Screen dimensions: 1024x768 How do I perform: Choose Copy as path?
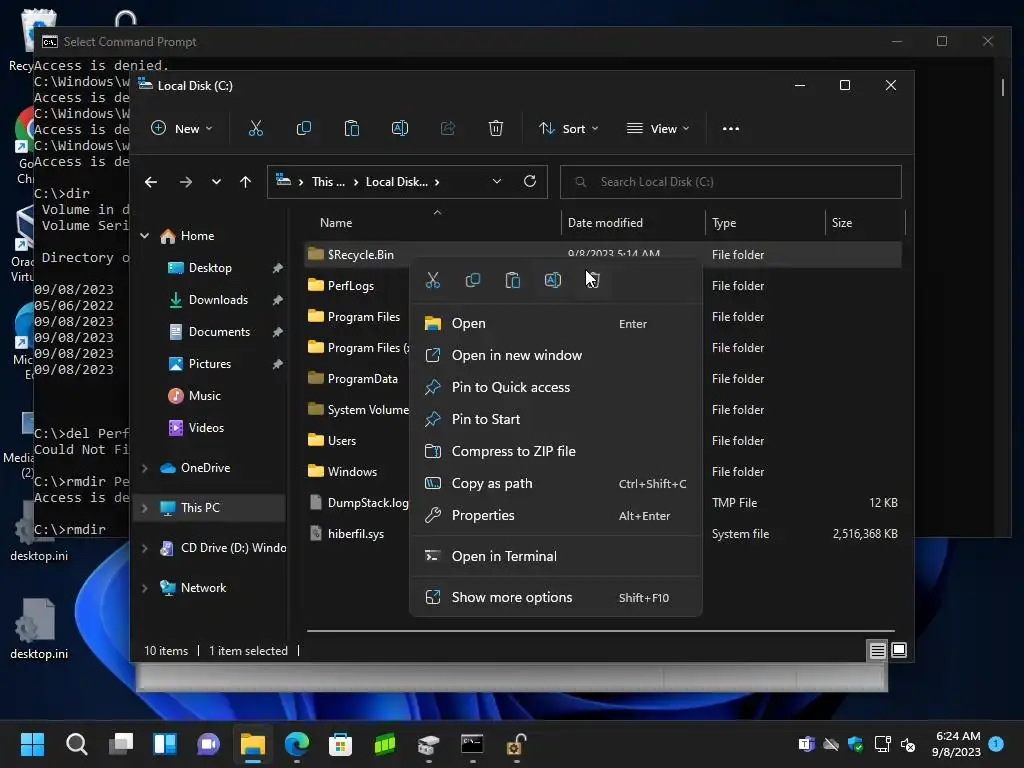(556, 483)
